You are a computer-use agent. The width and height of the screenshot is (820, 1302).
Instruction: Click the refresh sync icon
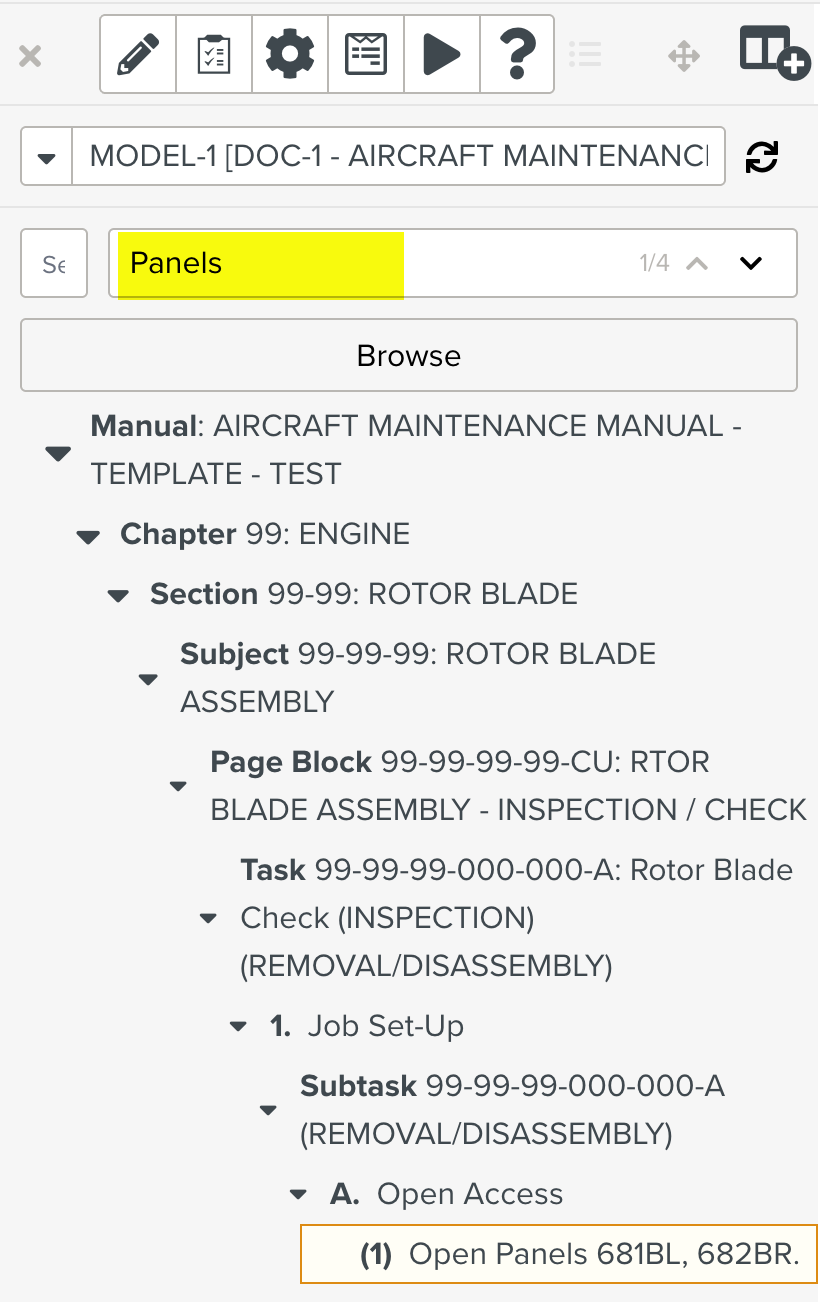tap(762, 157)
